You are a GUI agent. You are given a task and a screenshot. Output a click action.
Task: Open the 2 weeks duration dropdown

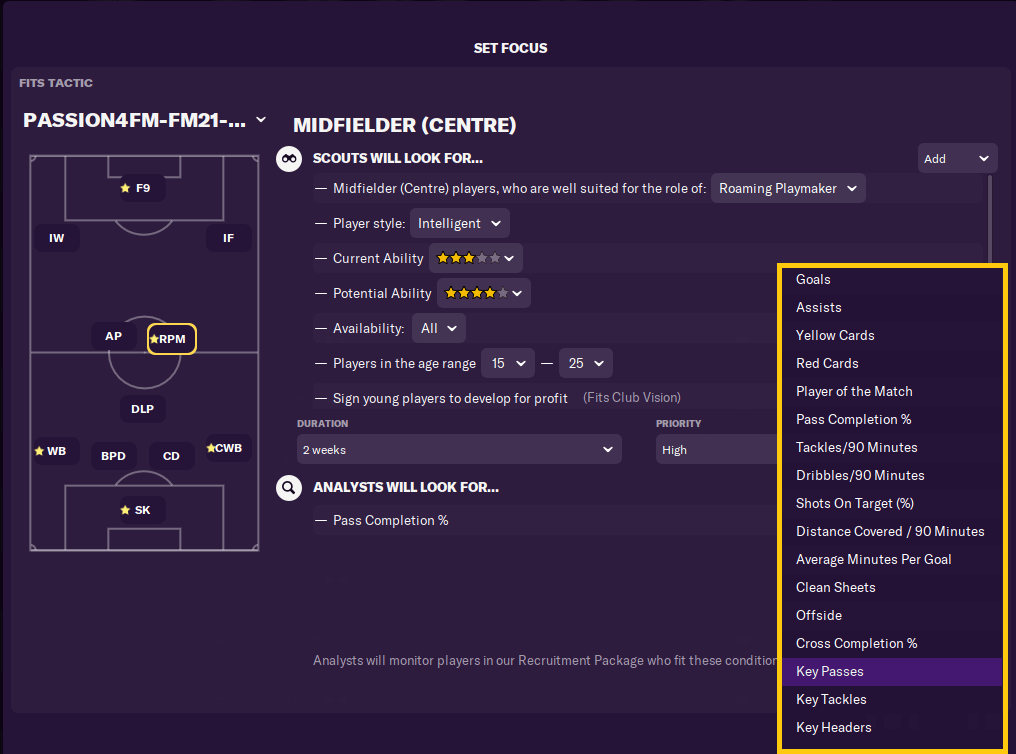click(x=459, y=450)
